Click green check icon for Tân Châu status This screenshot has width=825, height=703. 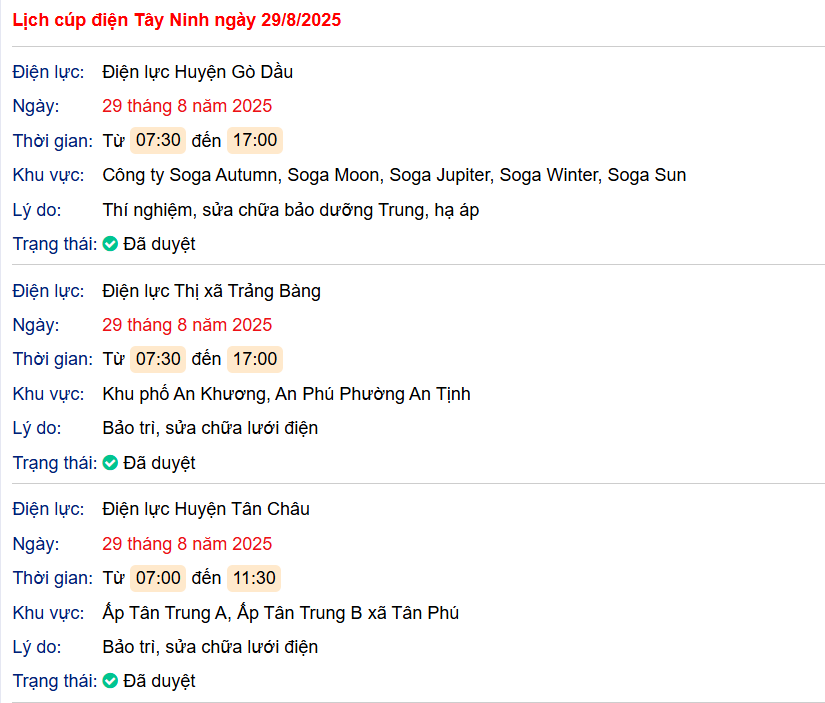pos(110,681)
